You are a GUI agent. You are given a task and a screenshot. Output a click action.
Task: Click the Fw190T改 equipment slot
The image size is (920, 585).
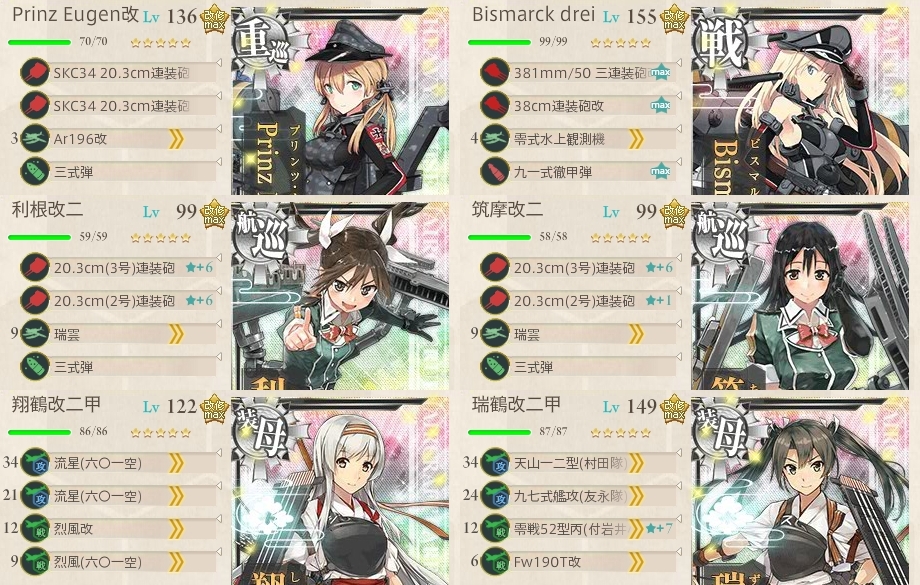580,562
